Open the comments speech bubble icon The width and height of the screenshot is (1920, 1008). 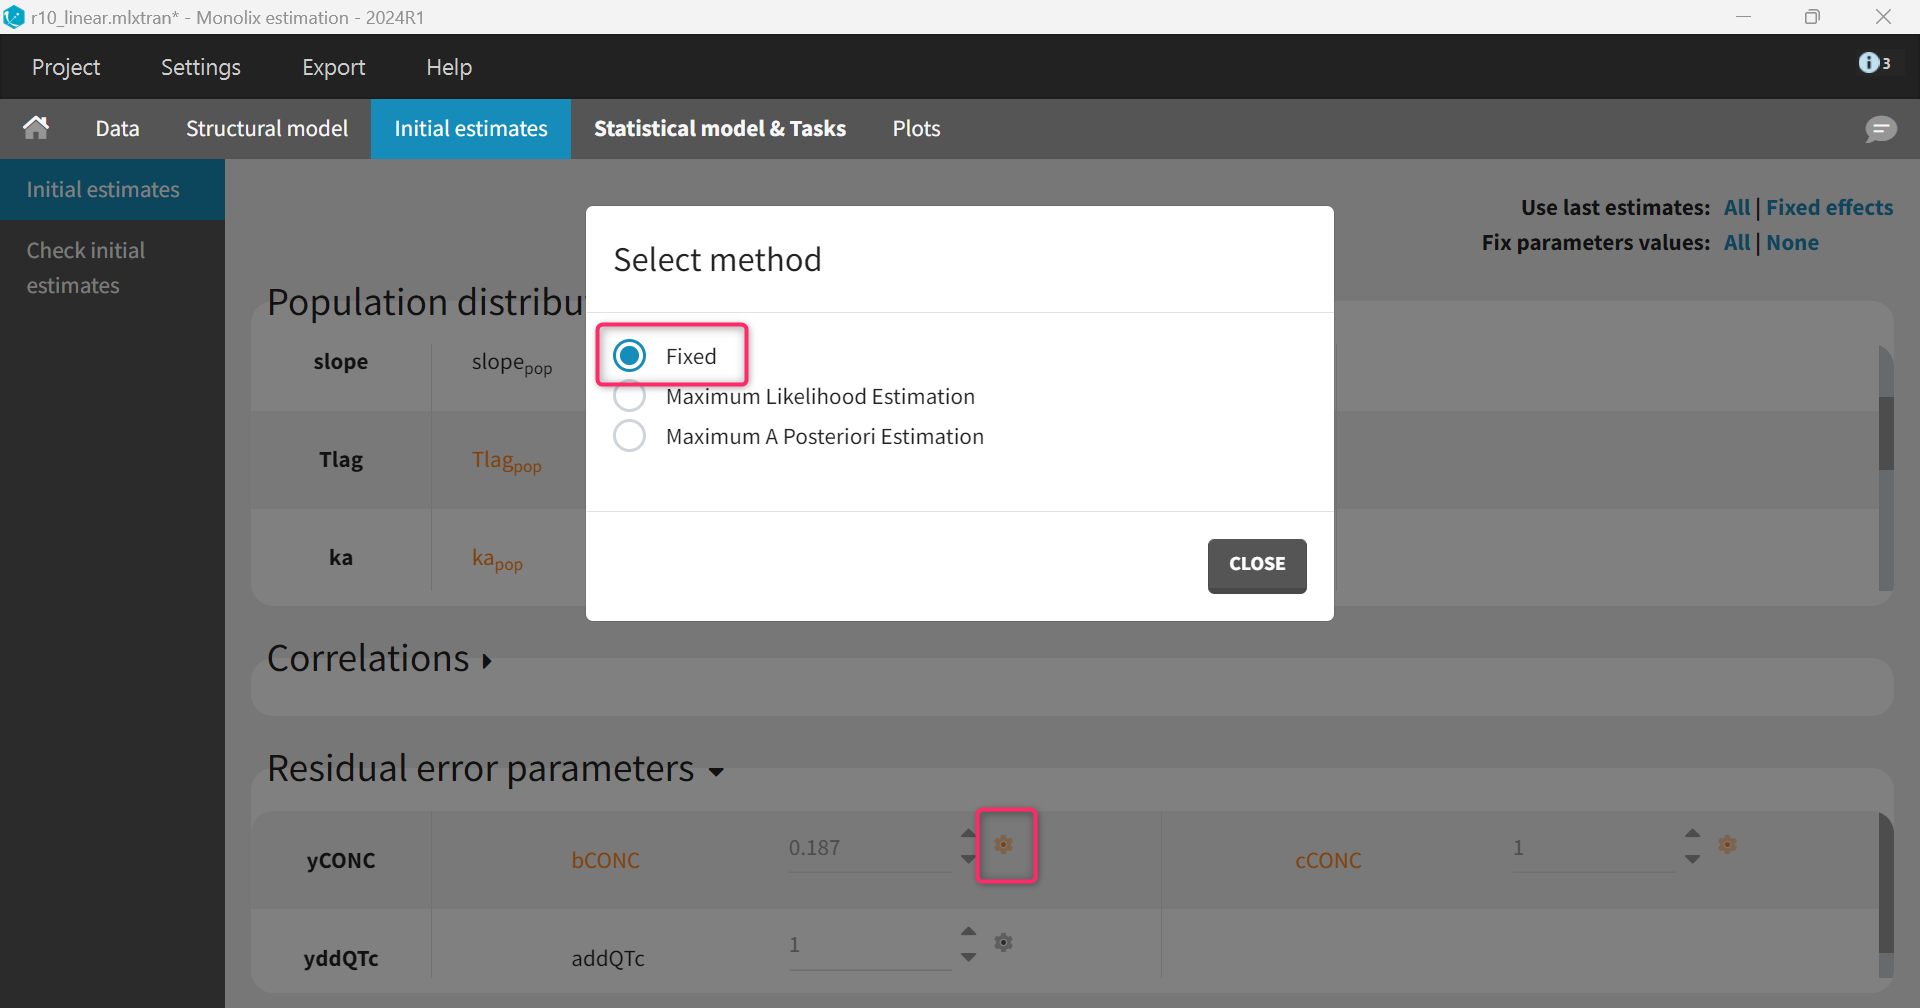click(x=1880, y=129)
